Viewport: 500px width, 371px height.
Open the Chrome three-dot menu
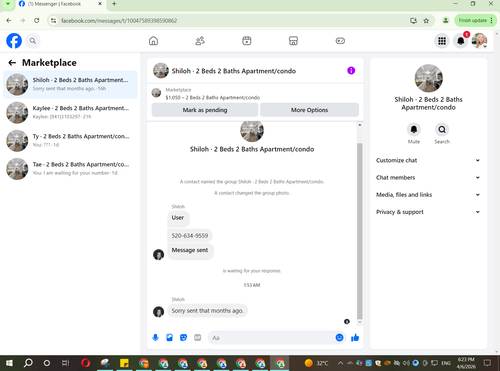pyautogui.click(x=491, y=21)
